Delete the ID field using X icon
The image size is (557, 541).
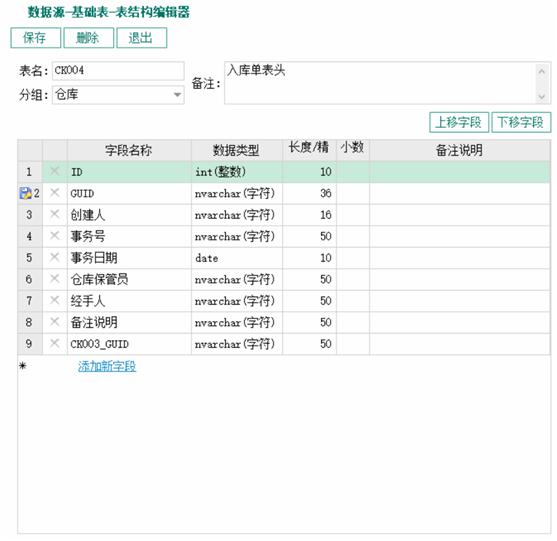pyautogui.click(x=54, y=171)
